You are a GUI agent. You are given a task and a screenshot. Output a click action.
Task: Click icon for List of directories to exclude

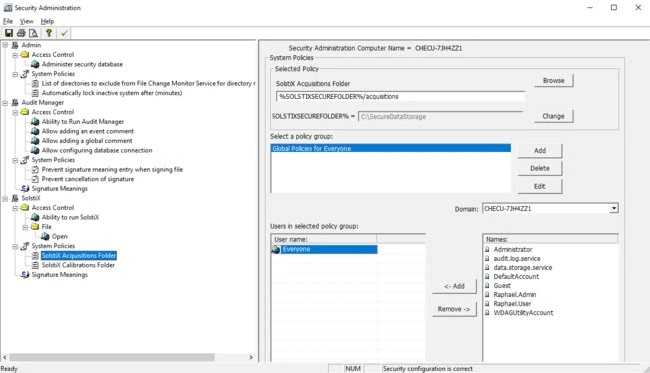(x=35, y=83)
